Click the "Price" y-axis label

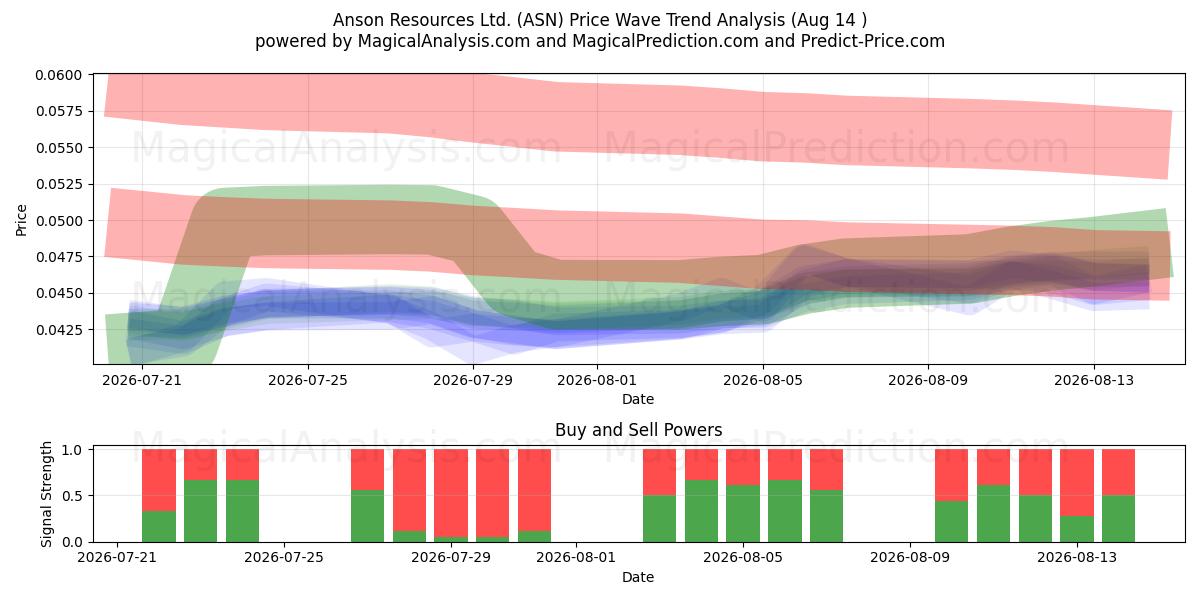22,220
